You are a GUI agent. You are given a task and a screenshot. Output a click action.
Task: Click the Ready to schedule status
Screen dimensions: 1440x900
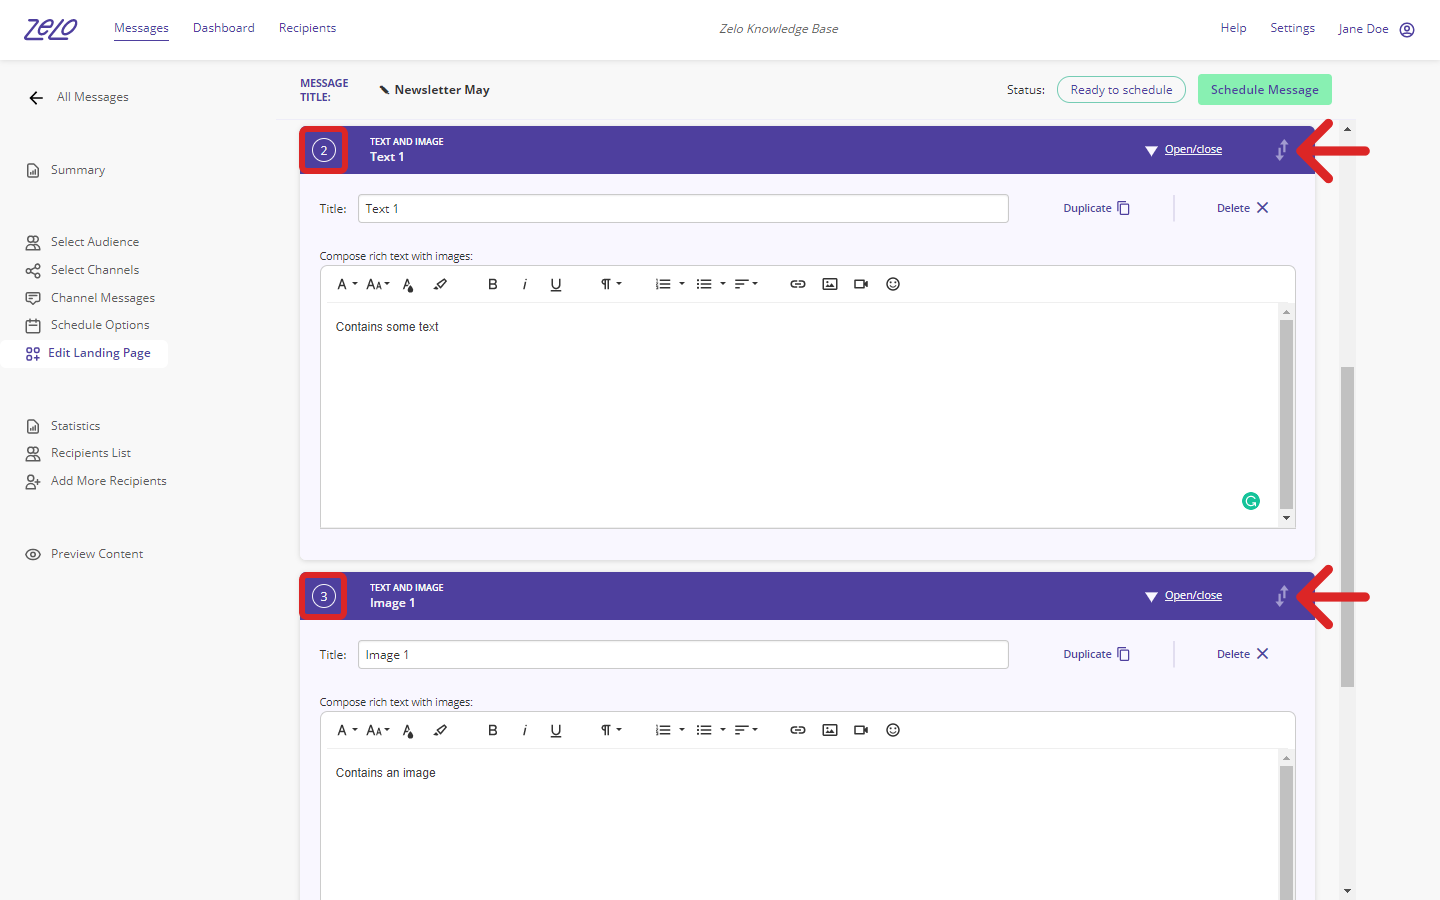pos(1121,90)
